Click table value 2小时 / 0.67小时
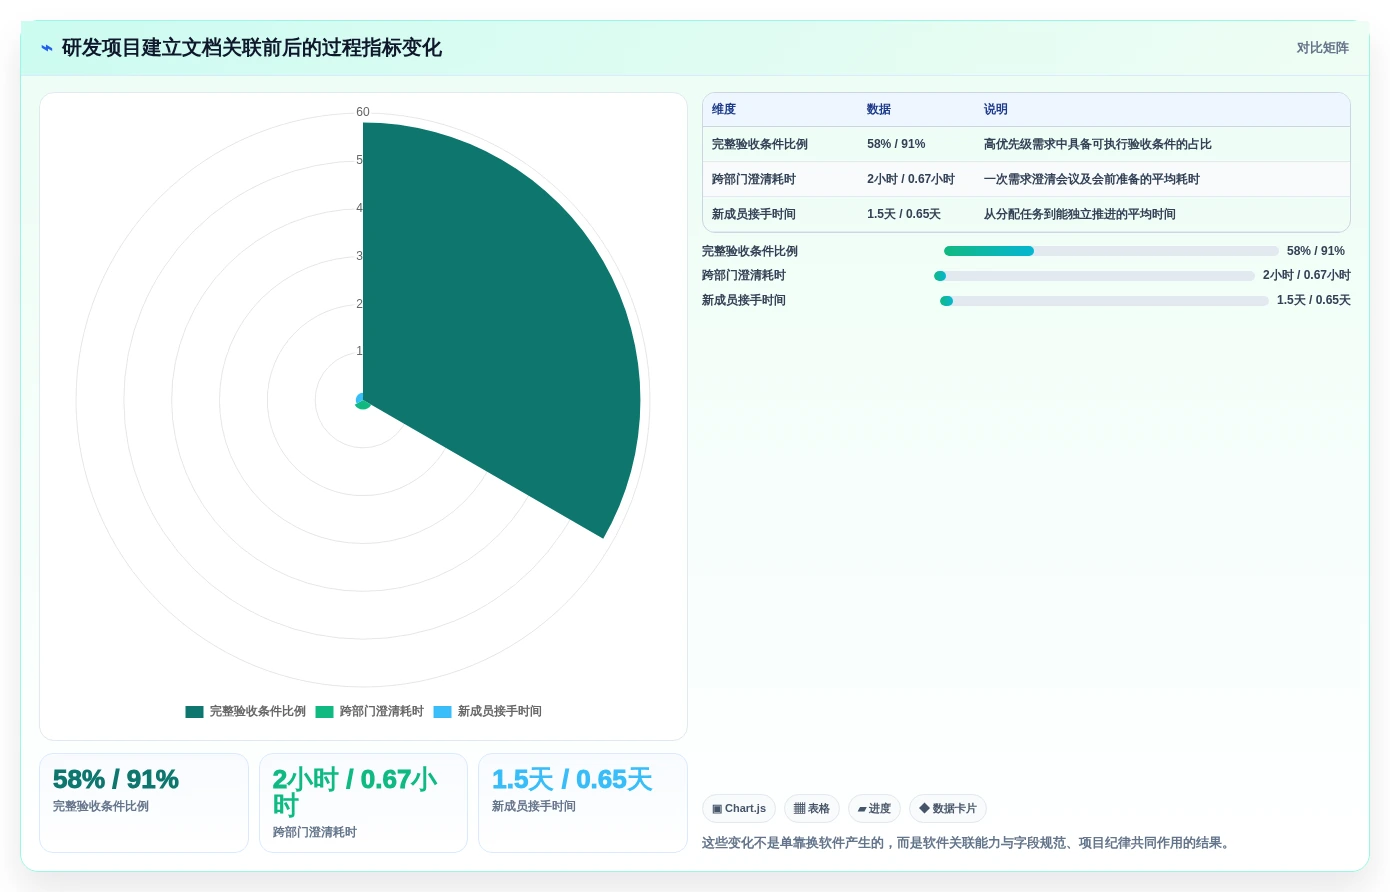The height and width of the screenshot is (892, 1390). [x=911, y=180]
